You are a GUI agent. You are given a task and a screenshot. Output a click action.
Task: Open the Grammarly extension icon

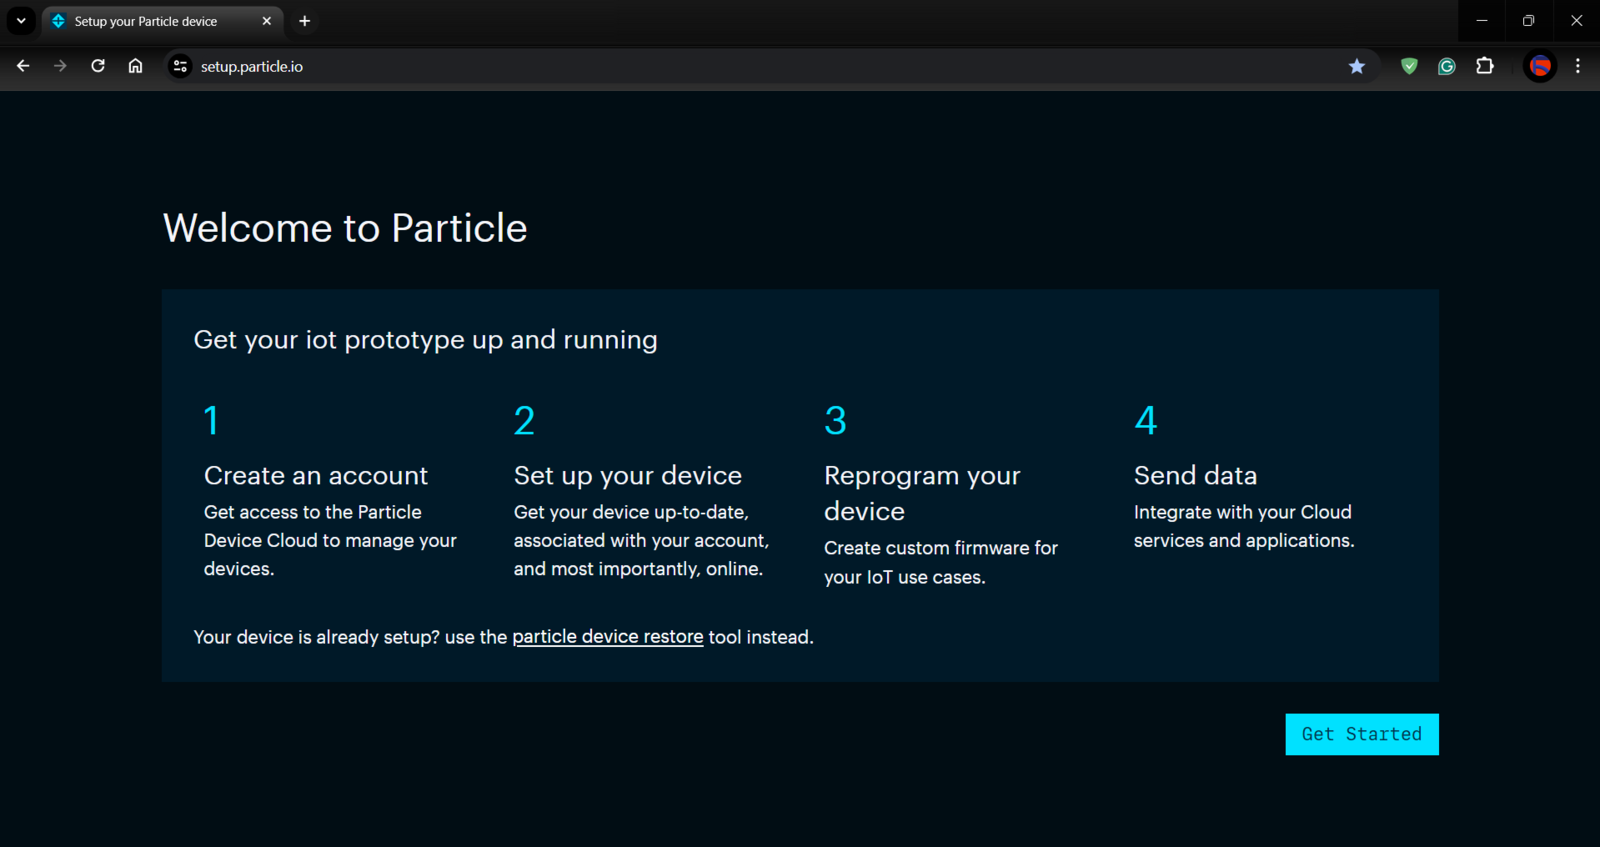click(x=1446, y=66)
